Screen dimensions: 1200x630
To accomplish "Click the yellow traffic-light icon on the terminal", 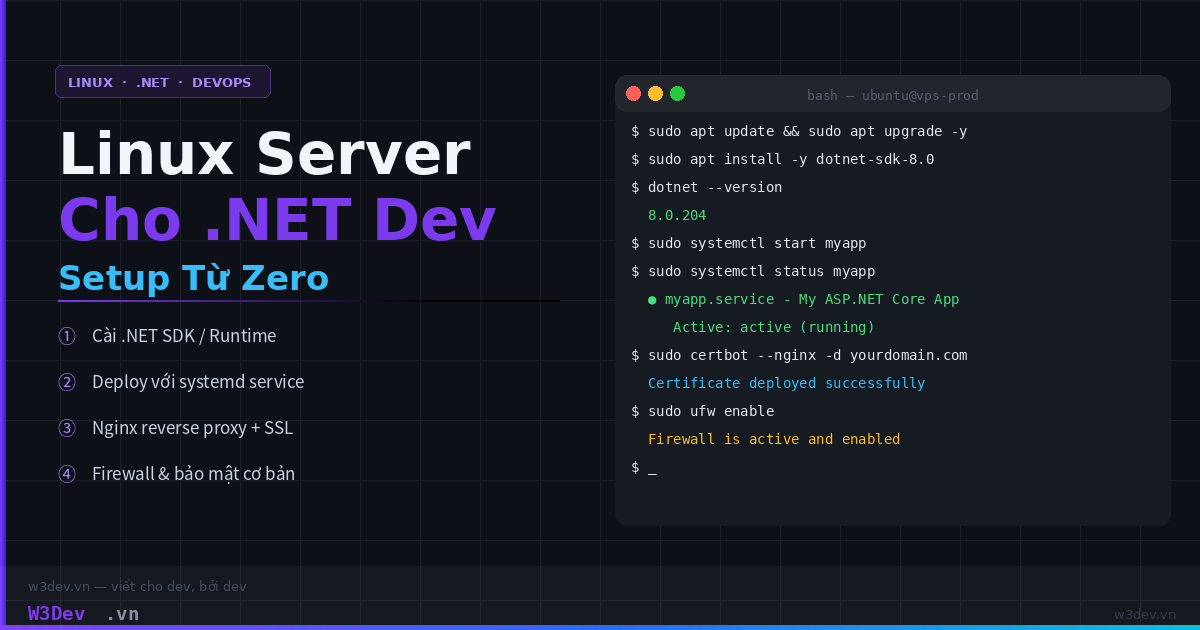I will pyautogui.click(x=655, y=93).
